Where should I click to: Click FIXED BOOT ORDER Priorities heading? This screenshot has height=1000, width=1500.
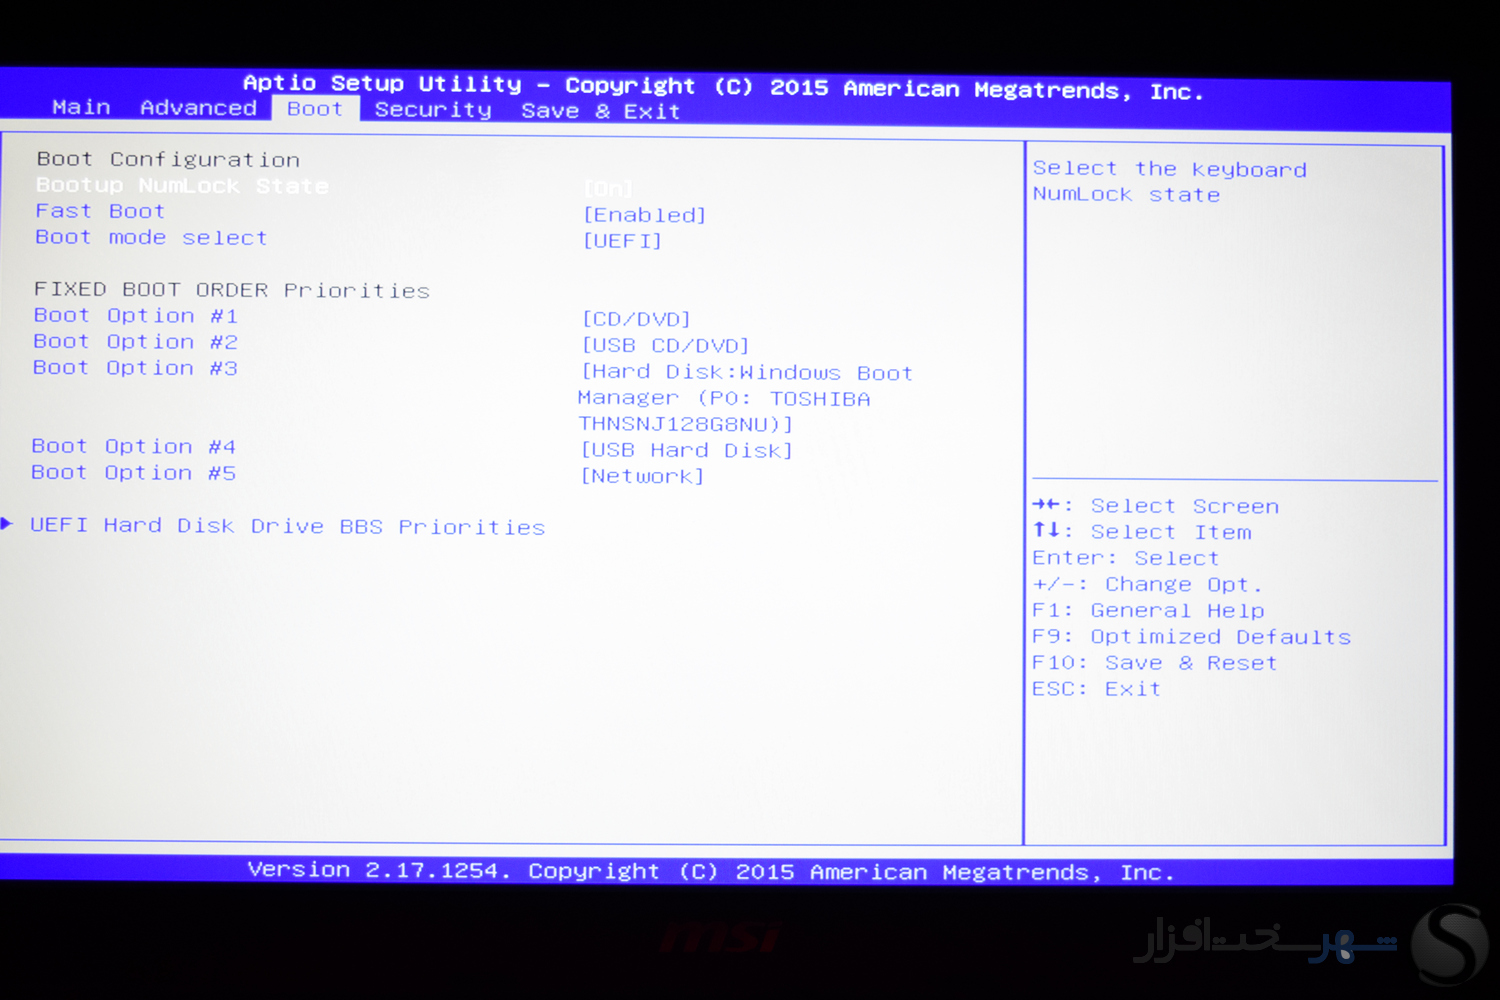point(231,290)
